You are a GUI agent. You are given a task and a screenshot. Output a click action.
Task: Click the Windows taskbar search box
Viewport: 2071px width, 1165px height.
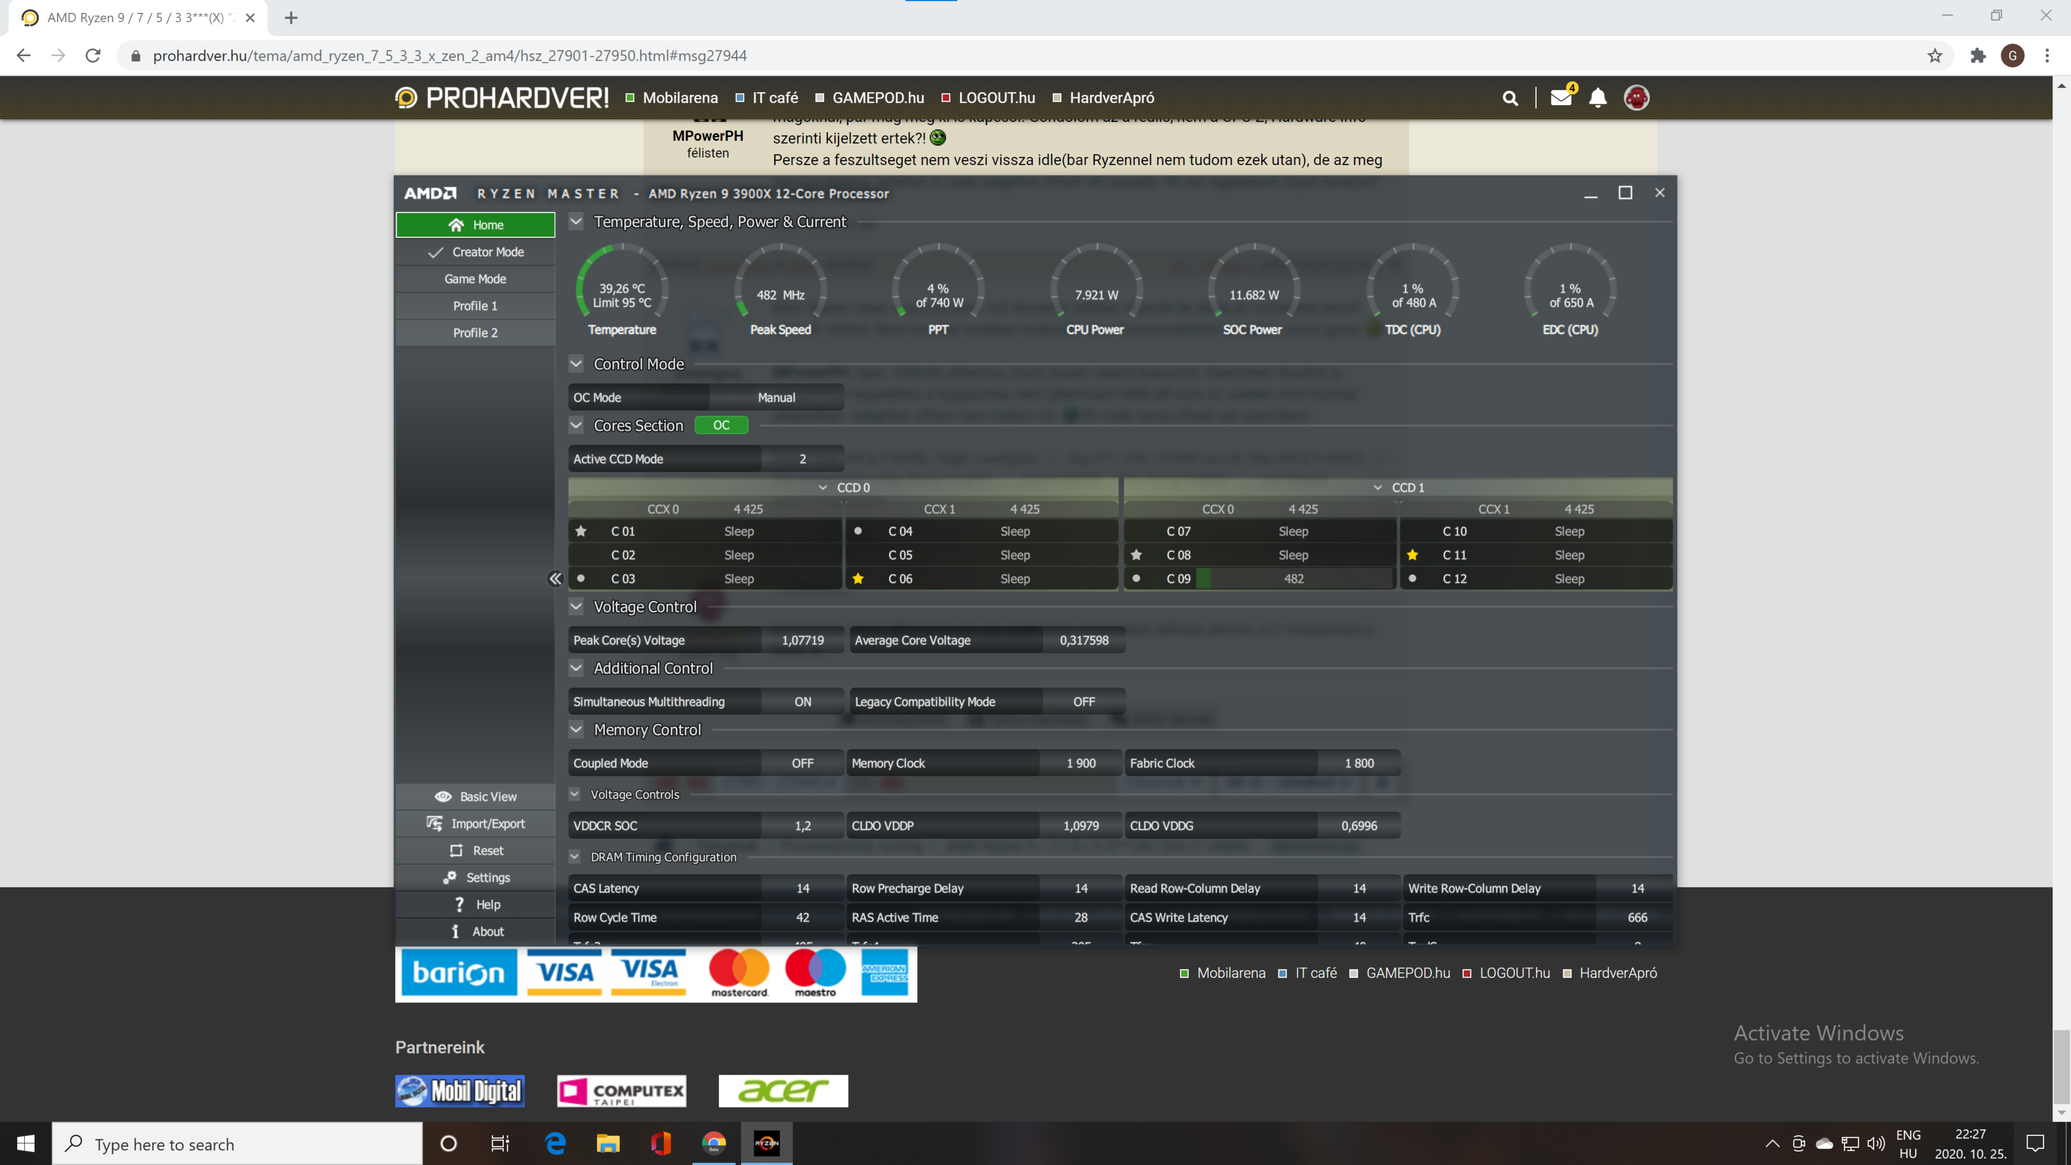pyautogui.click(x=238, y=1144)
